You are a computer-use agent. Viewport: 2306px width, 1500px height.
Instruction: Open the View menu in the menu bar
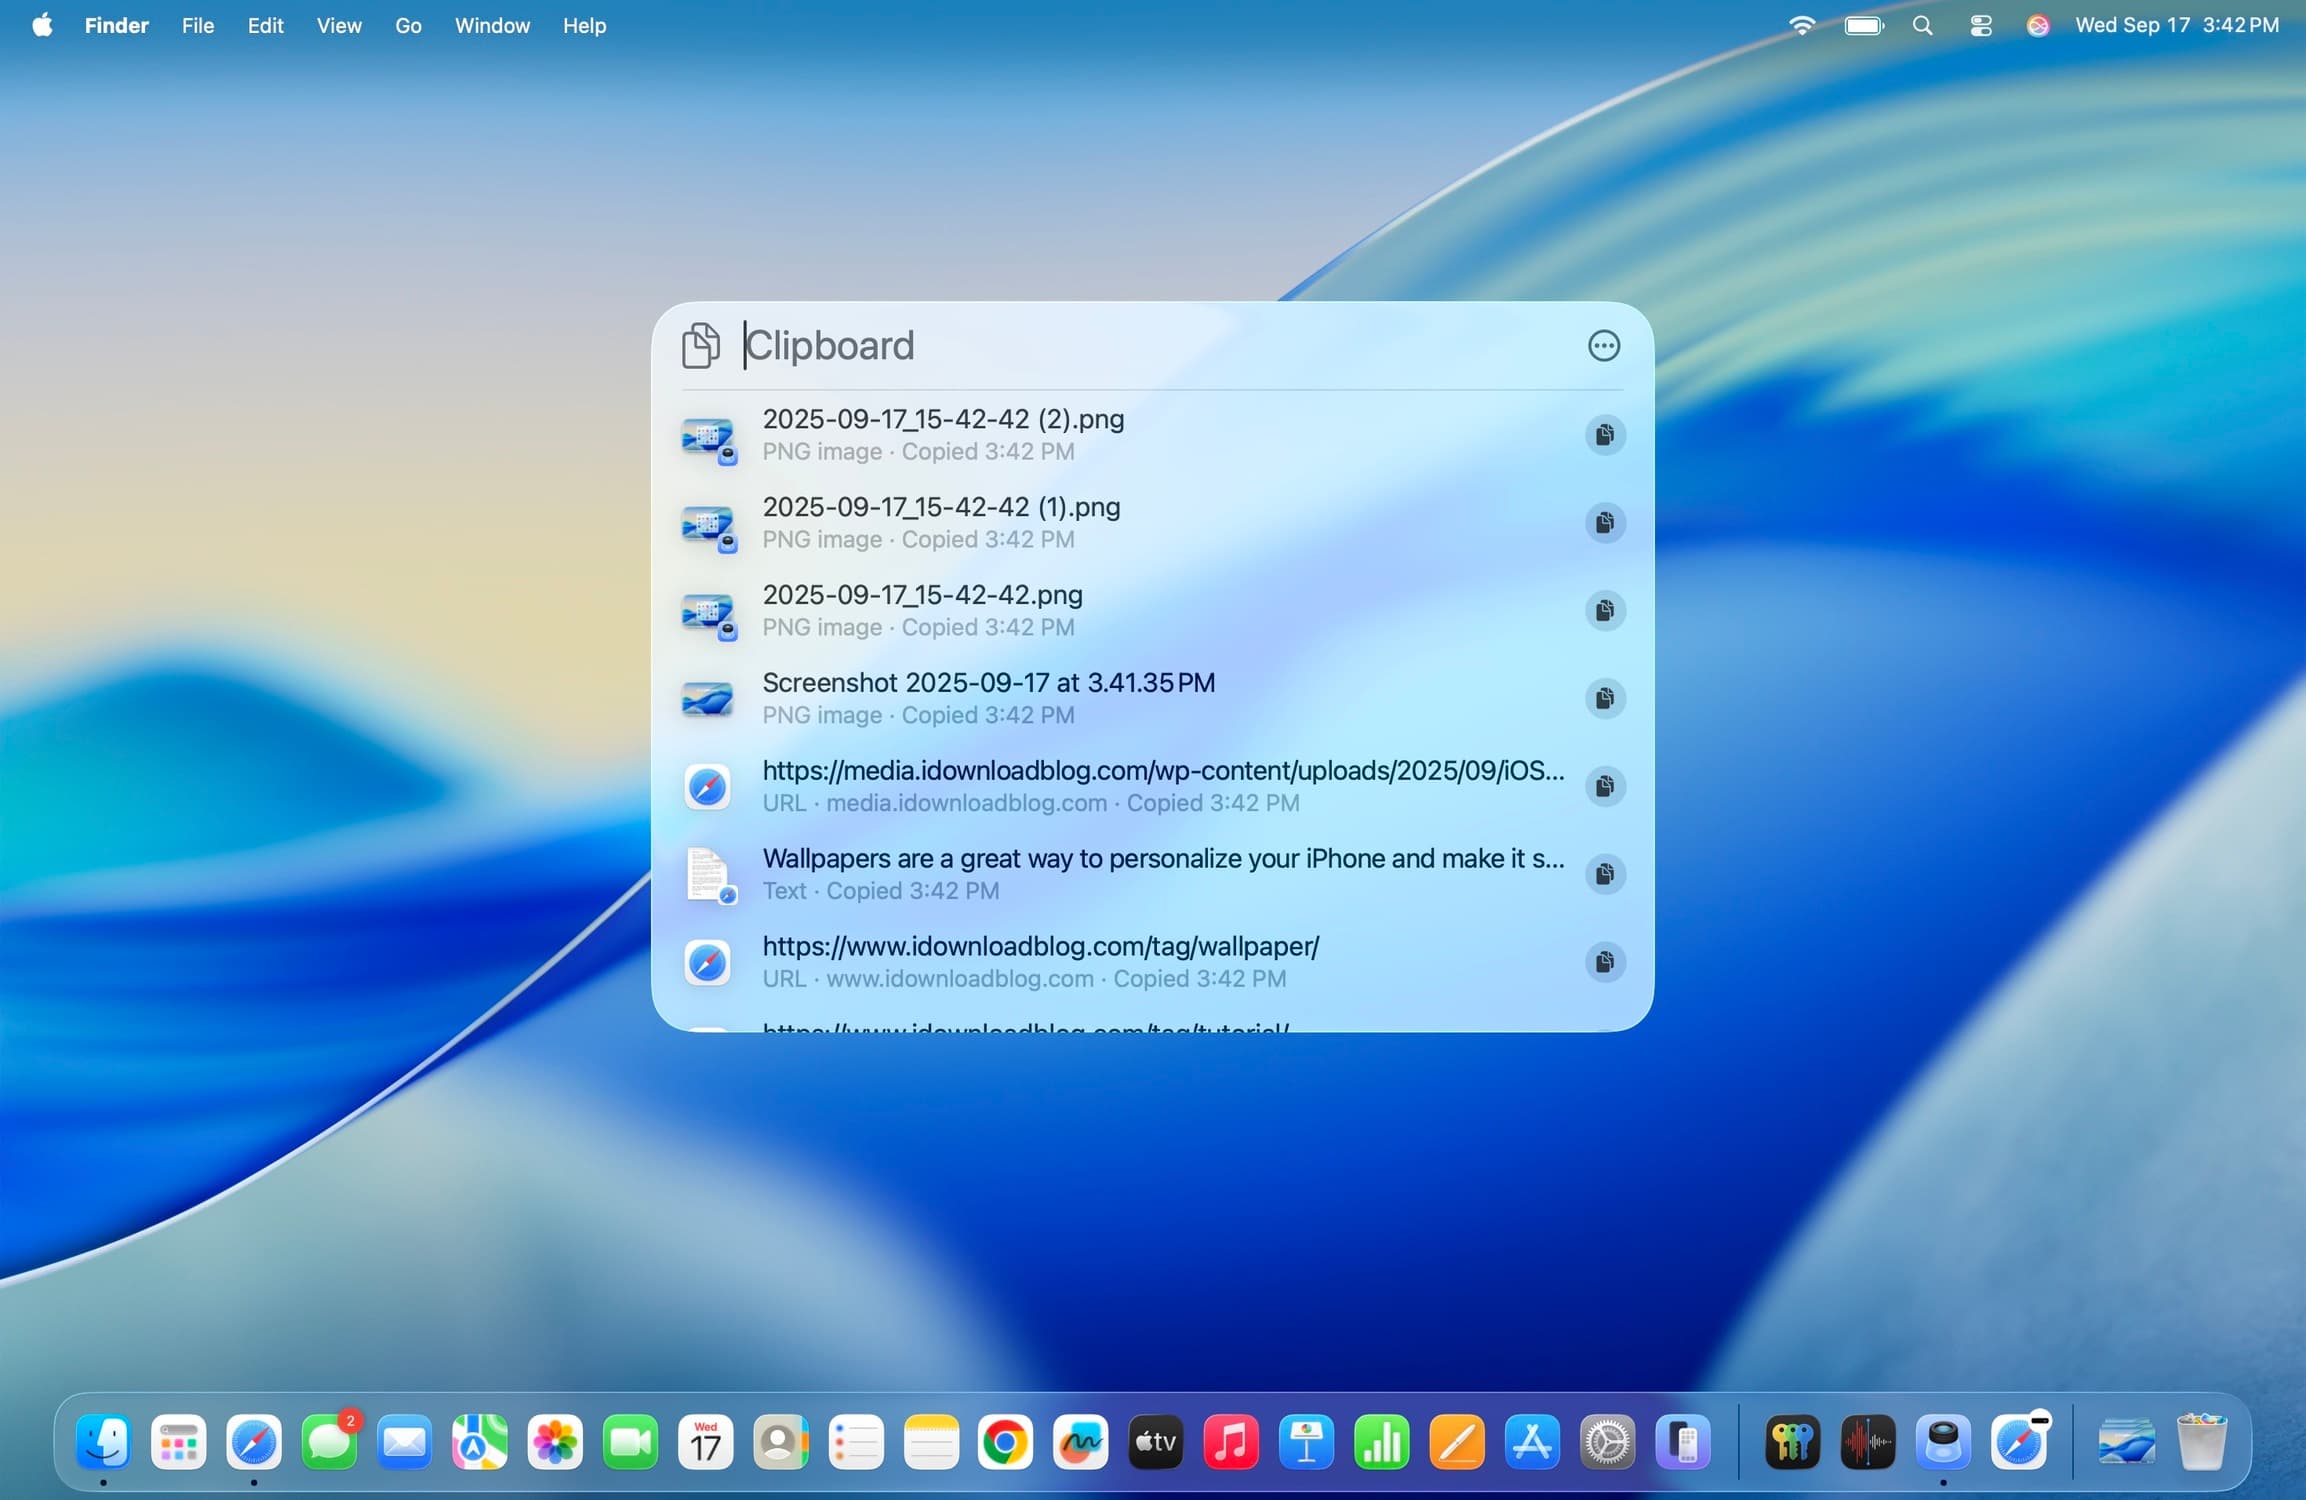[x=338, y=25]
